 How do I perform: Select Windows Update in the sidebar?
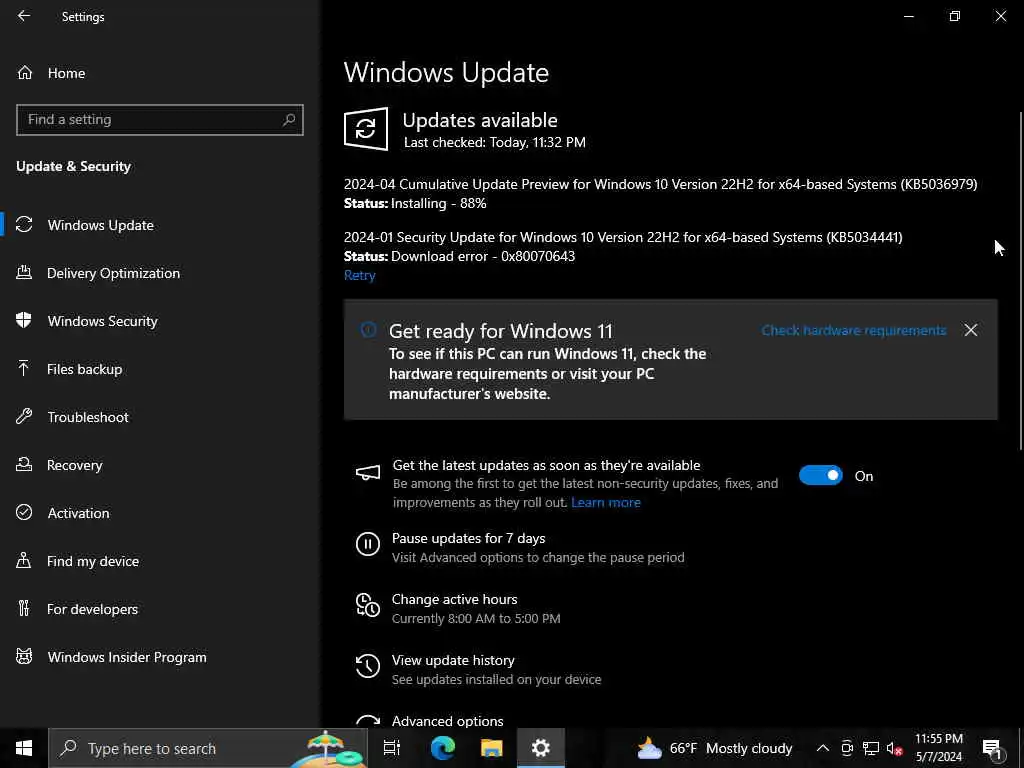pyautogui.click(x=101, y=225)
